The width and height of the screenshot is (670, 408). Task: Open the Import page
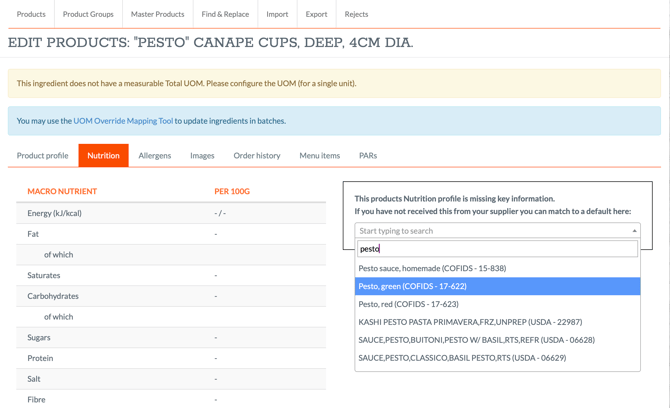point(277,14)
